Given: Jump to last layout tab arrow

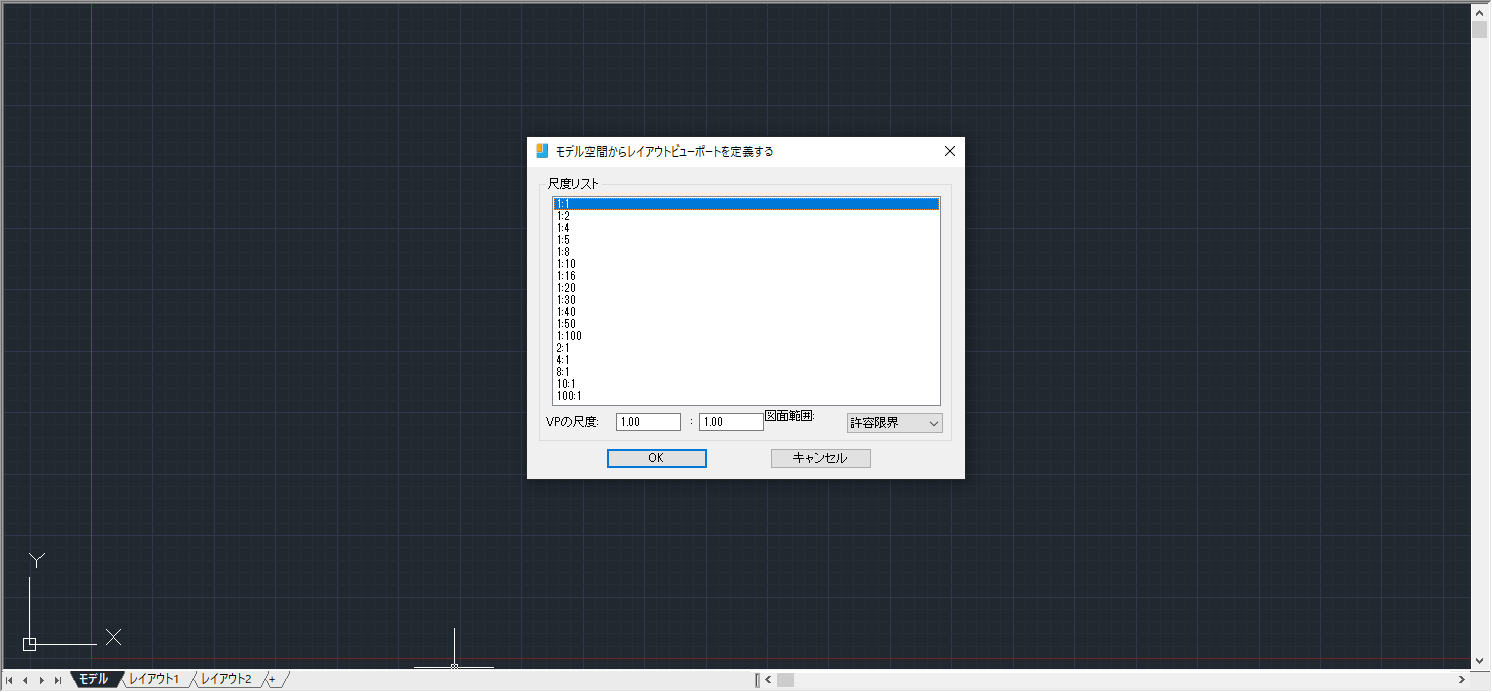Looking at the screenshot, I should [x=57, y=681].
